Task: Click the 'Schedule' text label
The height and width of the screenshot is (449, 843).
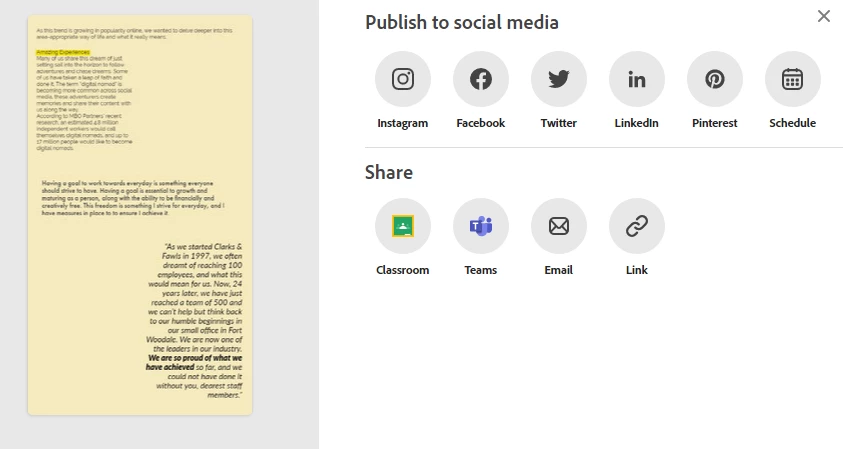Action: [792, 123]
